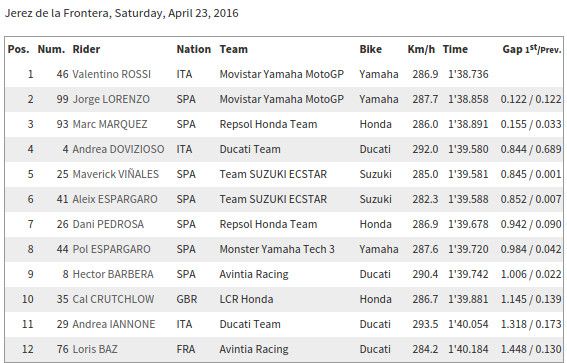Click the Team column header
The height and width of the screenshot is (363, 567).
[x=234, y=50]
